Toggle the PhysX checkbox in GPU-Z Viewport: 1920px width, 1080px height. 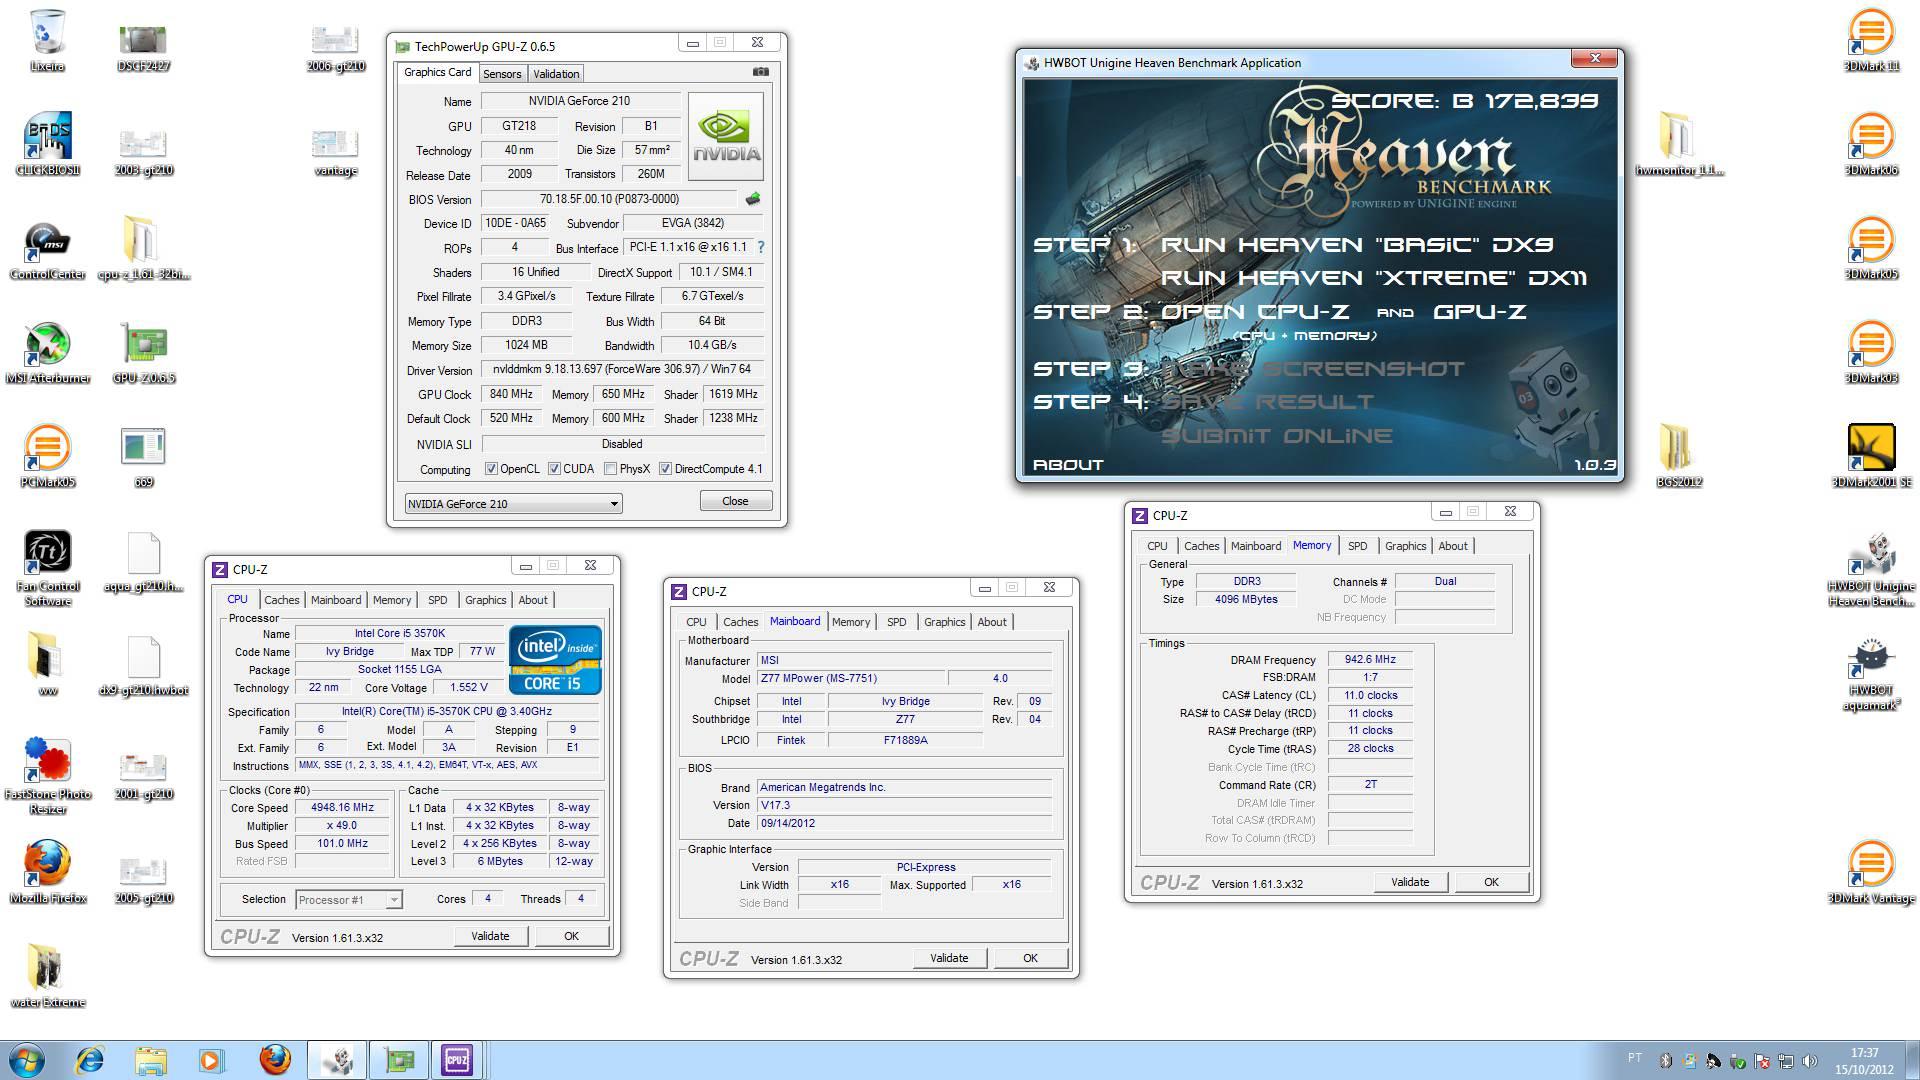[x=610, y=469]
